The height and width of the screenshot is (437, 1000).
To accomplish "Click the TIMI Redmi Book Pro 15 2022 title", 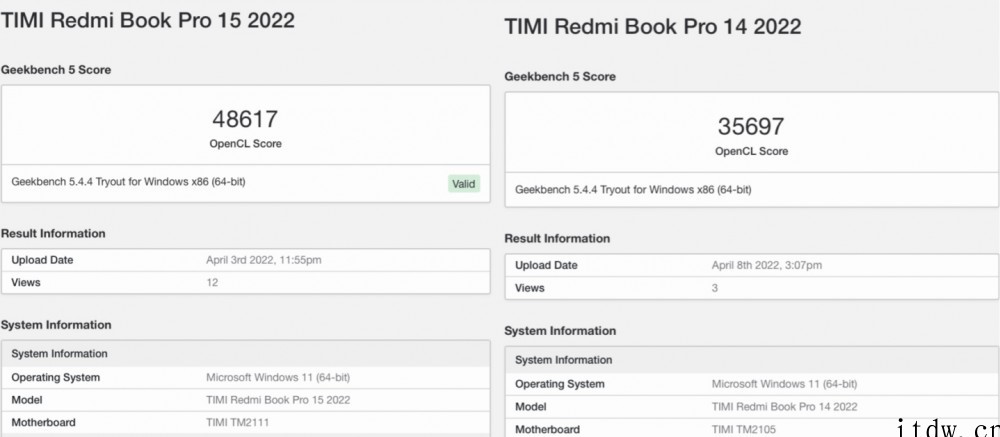I will [148, 20].
